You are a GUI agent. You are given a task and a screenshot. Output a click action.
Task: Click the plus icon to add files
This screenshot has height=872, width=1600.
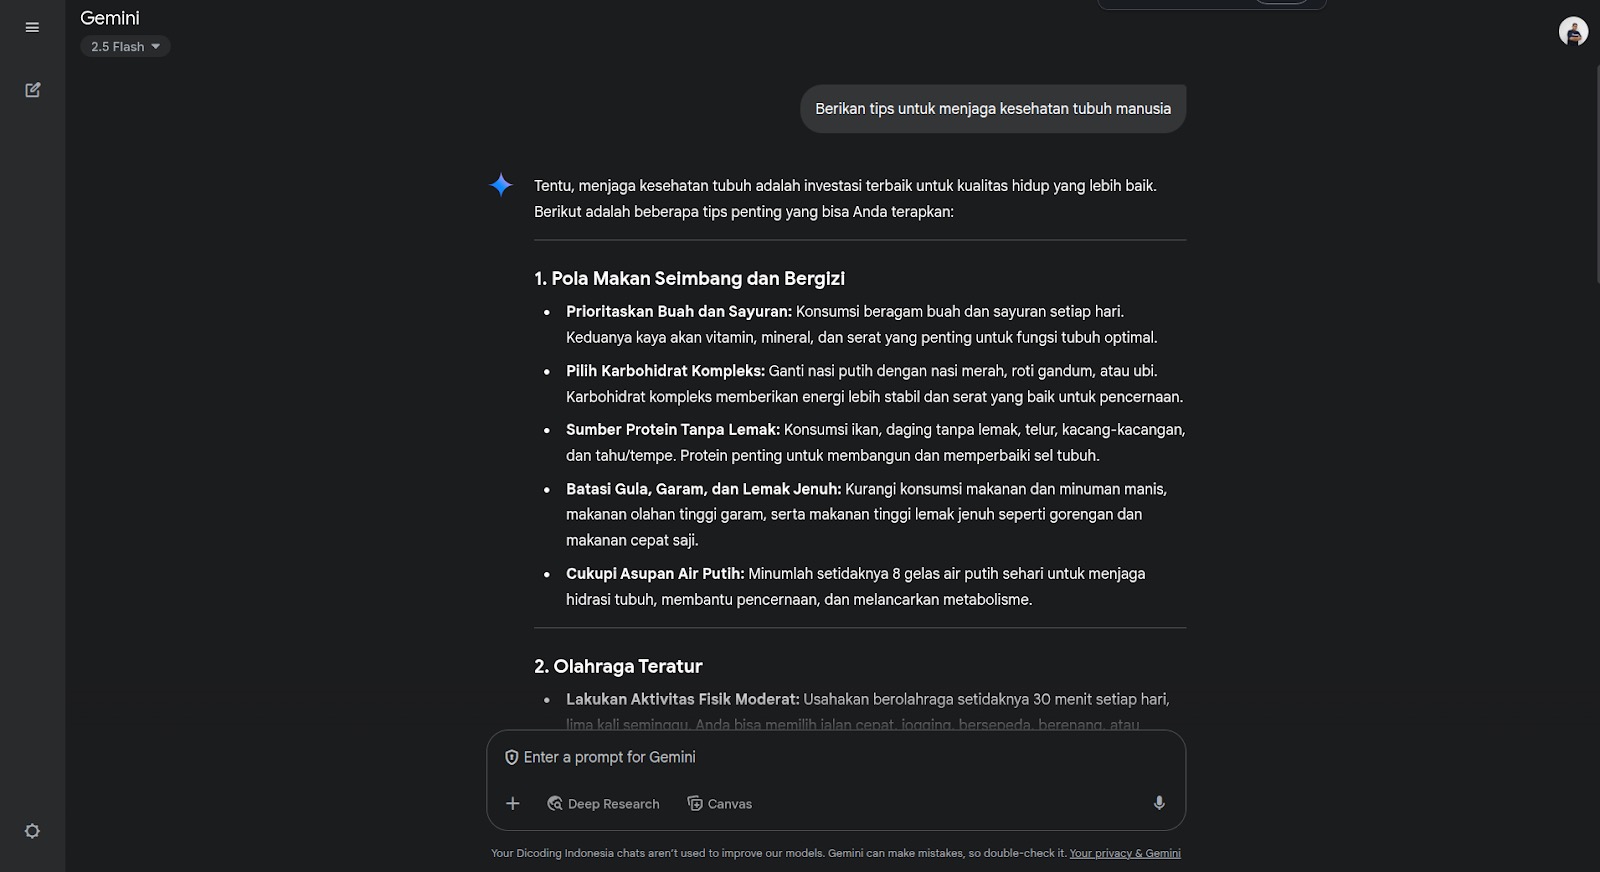click(x=513, y=803)
